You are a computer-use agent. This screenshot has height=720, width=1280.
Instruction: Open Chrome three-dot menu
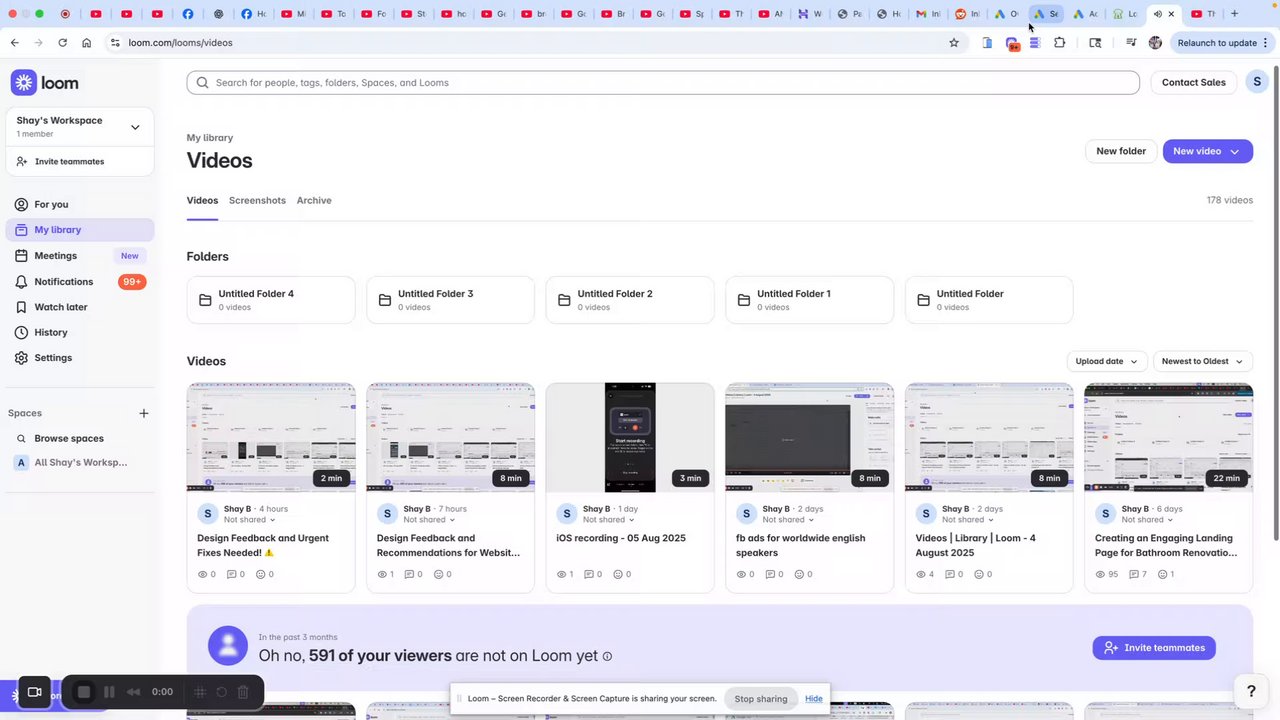(1266, 43)
